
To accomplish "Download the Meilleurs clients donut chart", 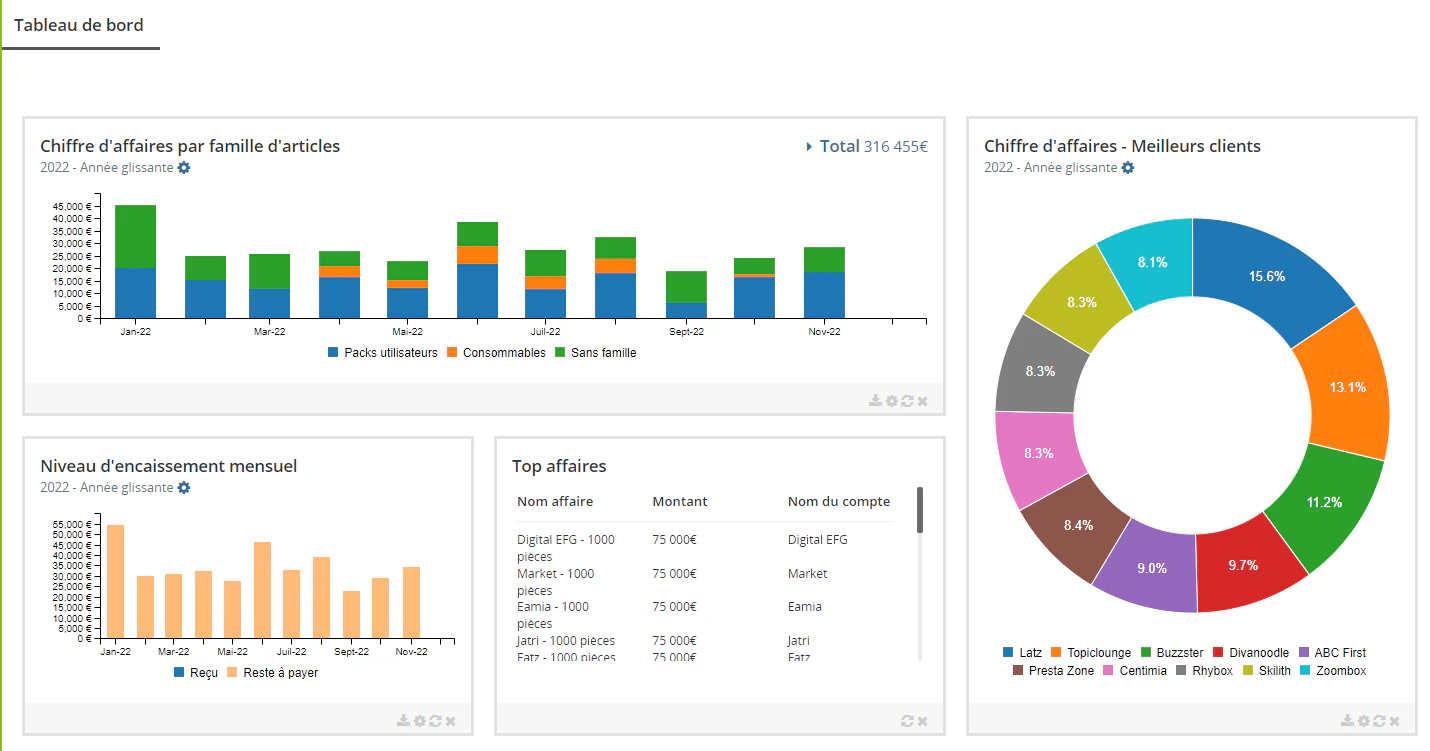I will click(x=1347, y=721).
